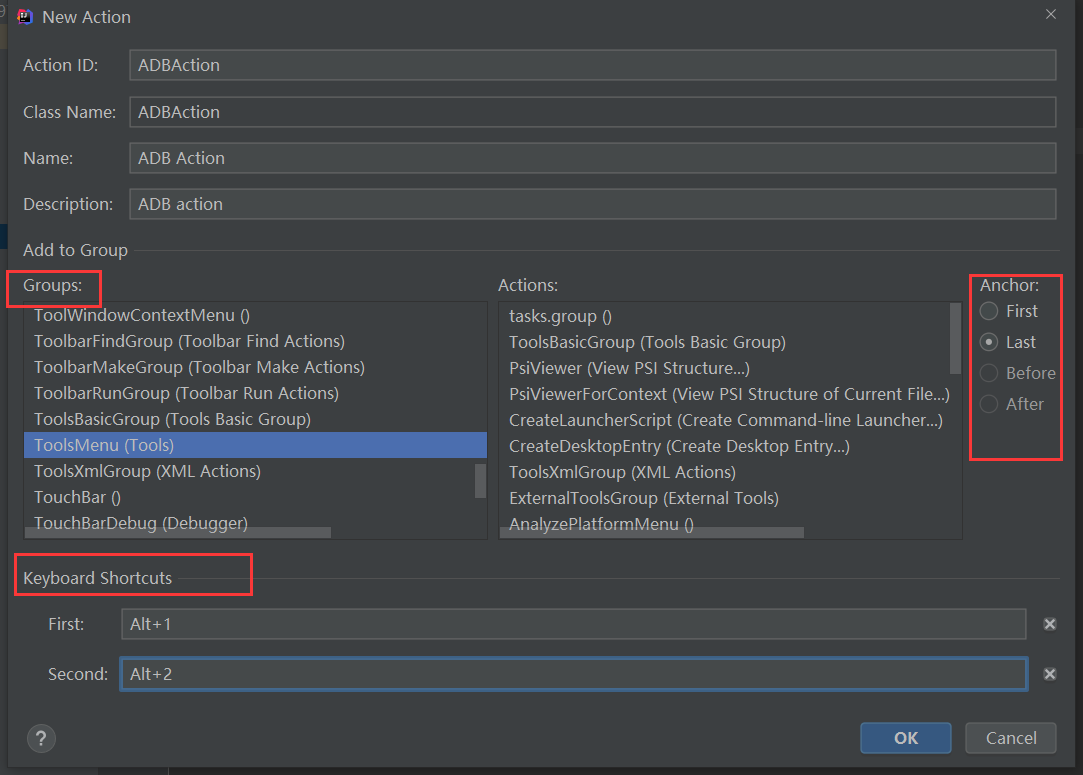The image size is (1083, 775).
Task: Select tasks.group in the Actions list
Action: tap(560, 316)
